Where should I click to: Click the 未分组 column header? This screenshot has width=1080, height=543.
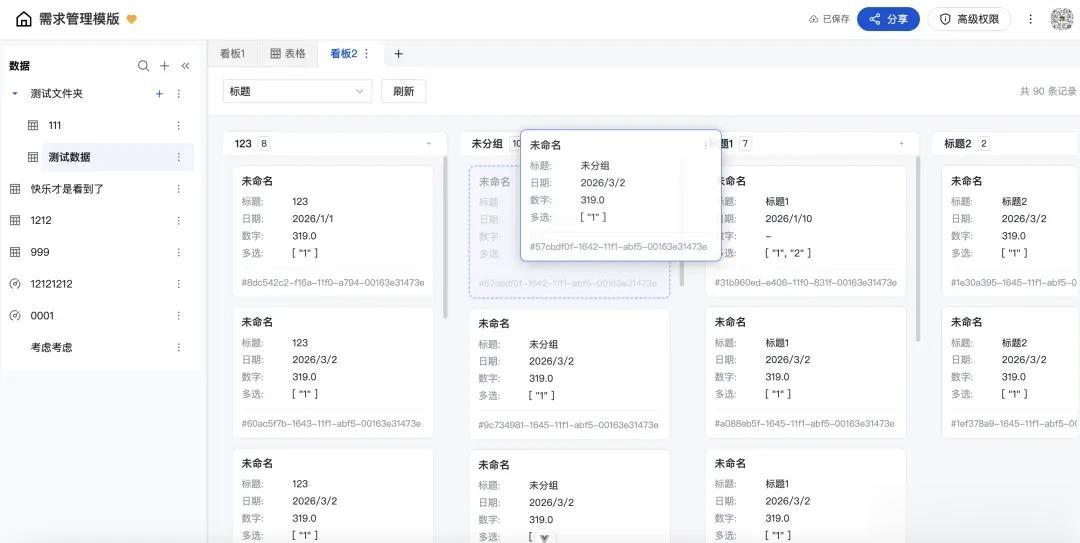tap(486, 144)
